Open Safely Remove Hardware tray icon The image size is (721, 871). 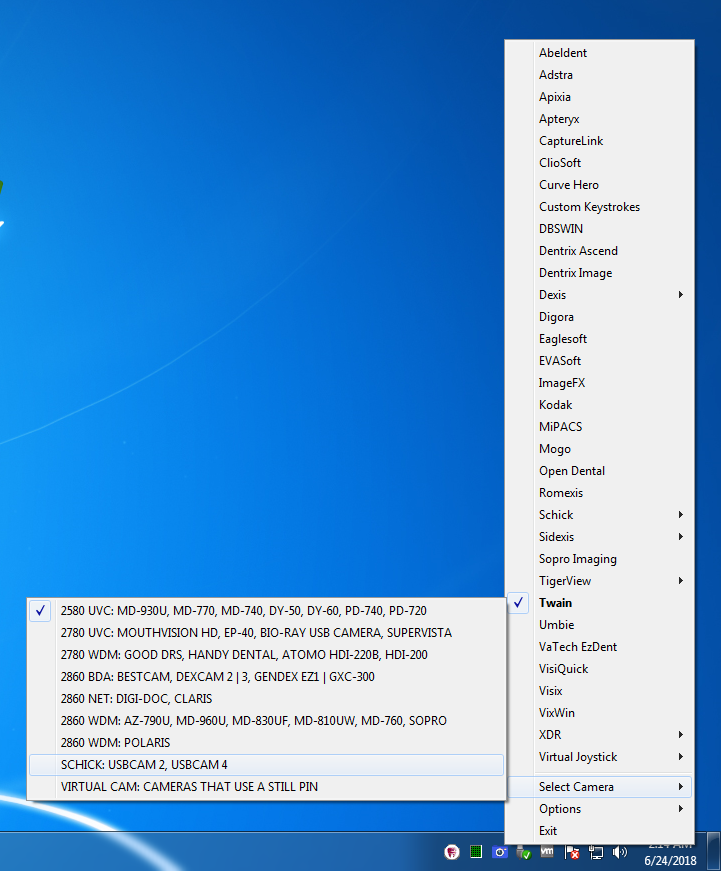point(524,852)
